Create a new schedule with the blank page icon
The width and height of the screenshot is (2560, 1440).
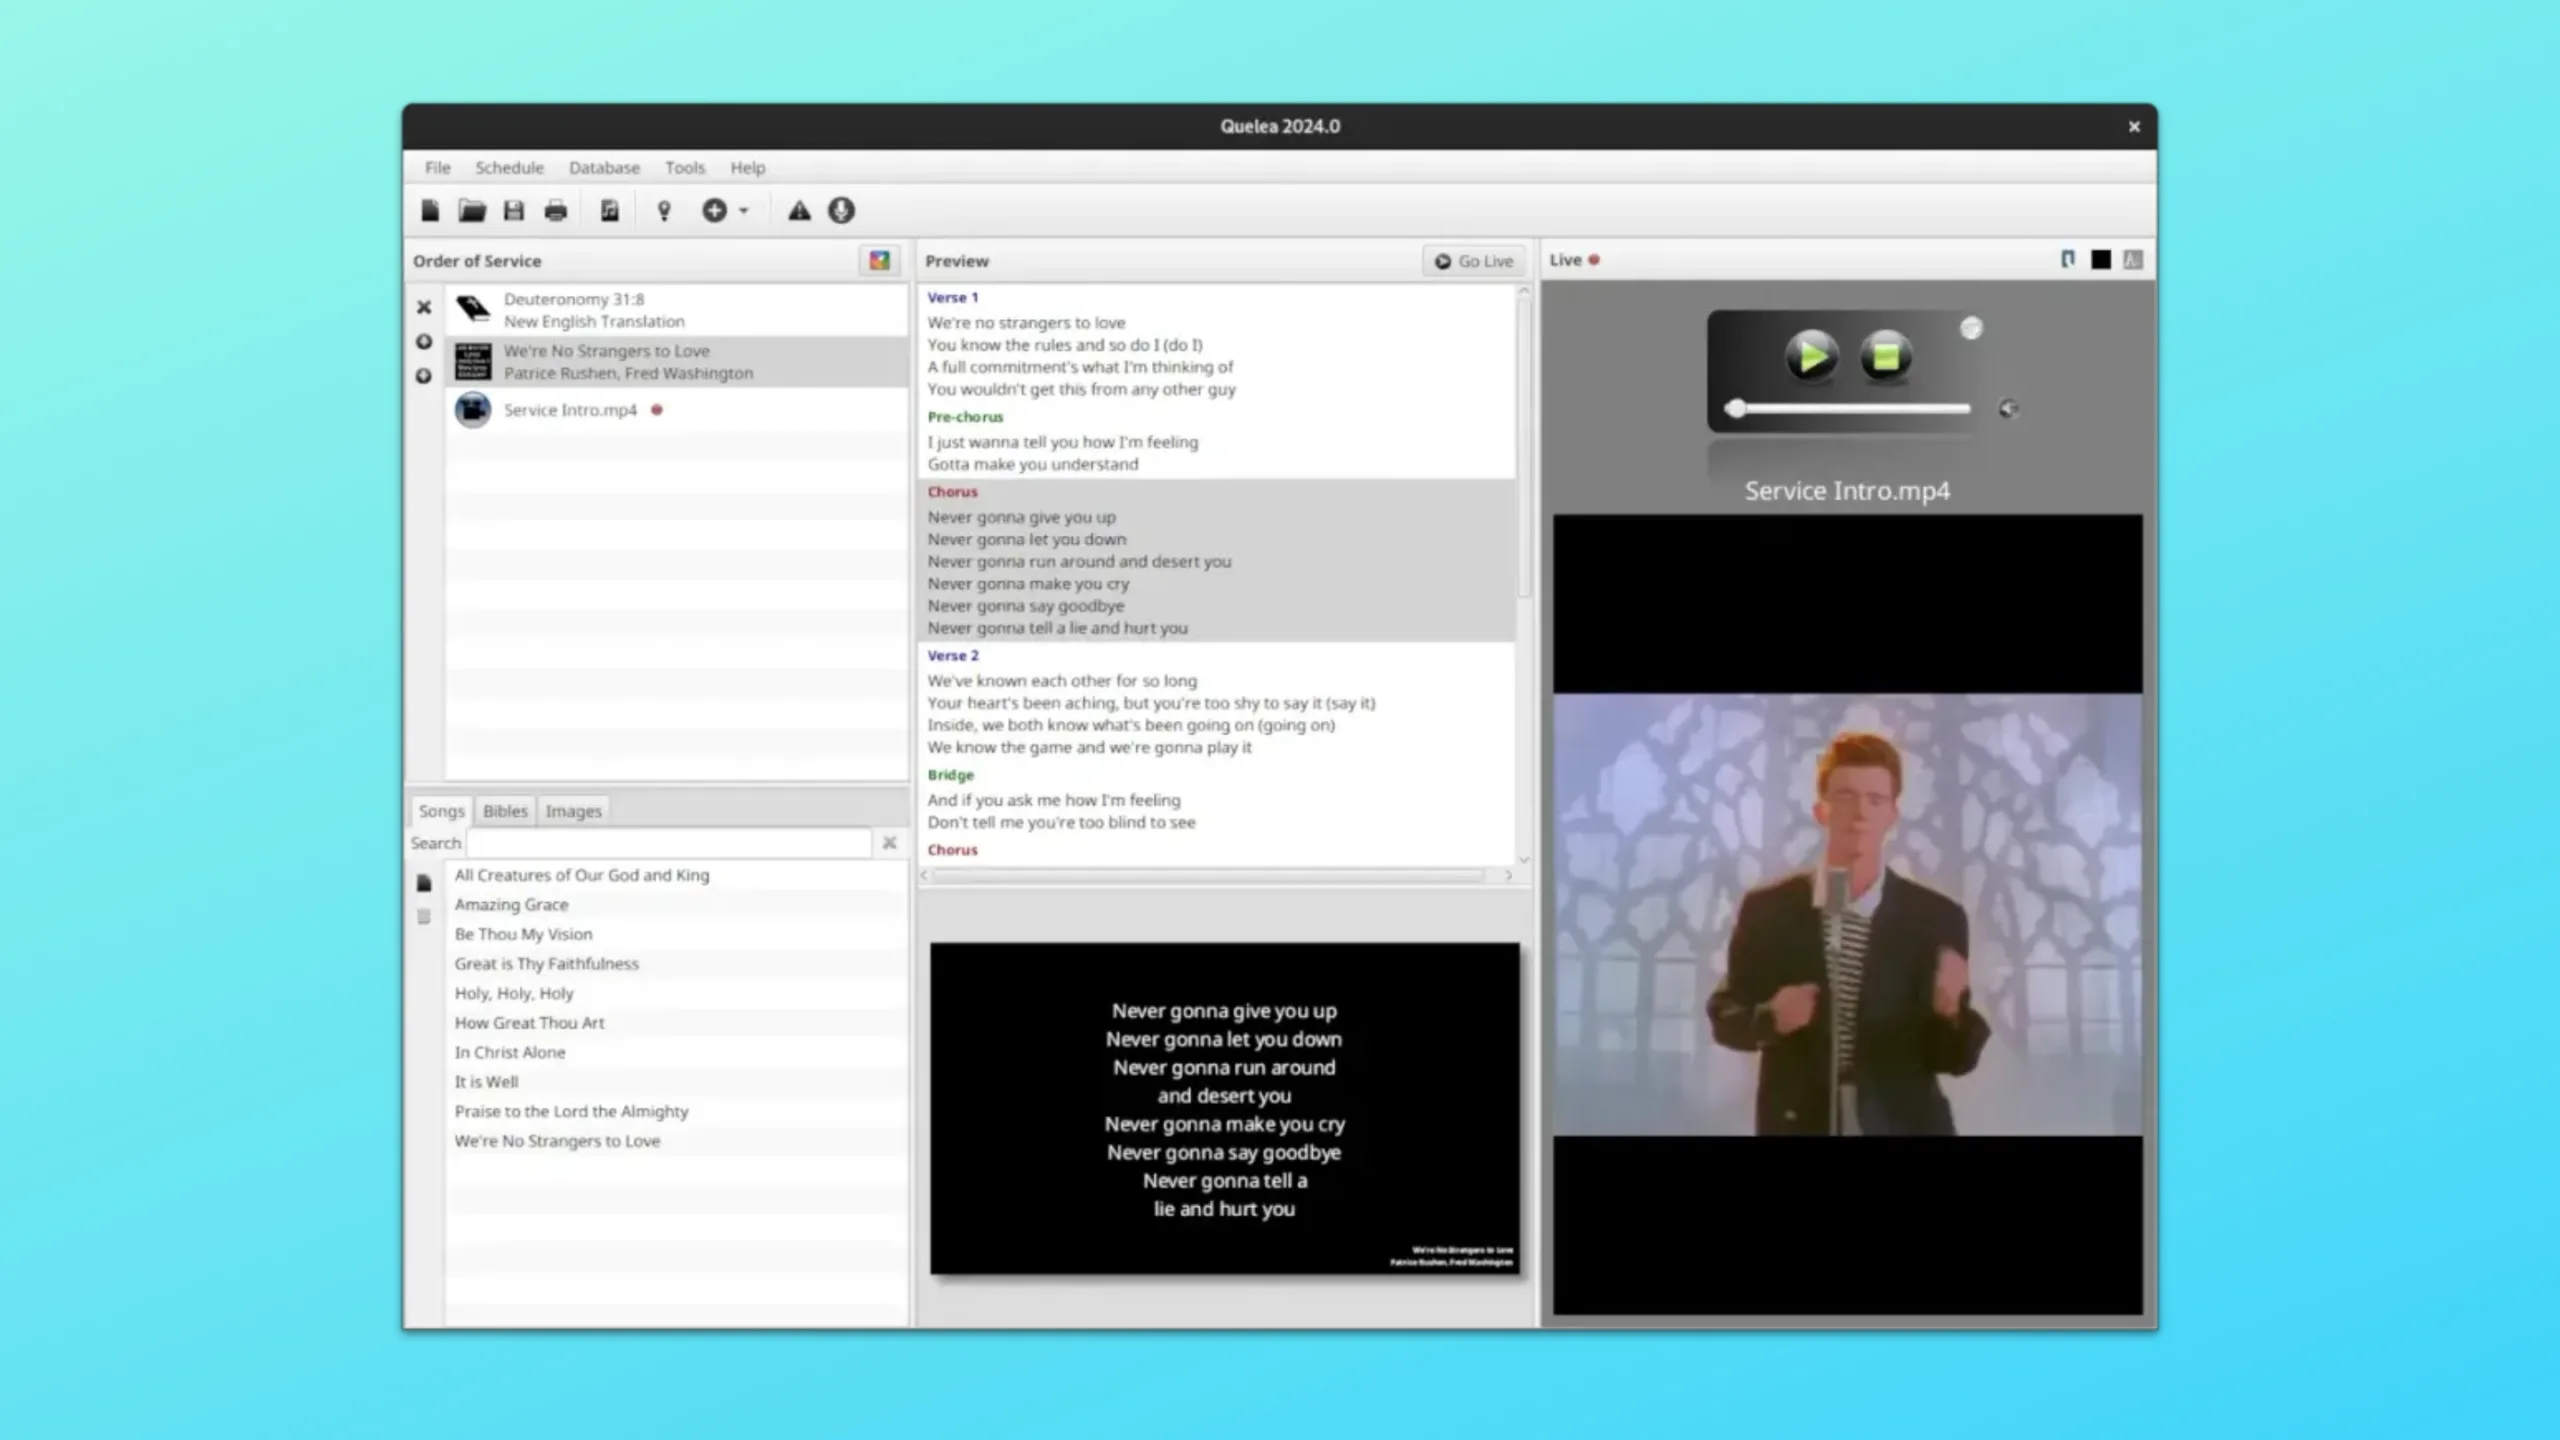[x=430, y=210]
